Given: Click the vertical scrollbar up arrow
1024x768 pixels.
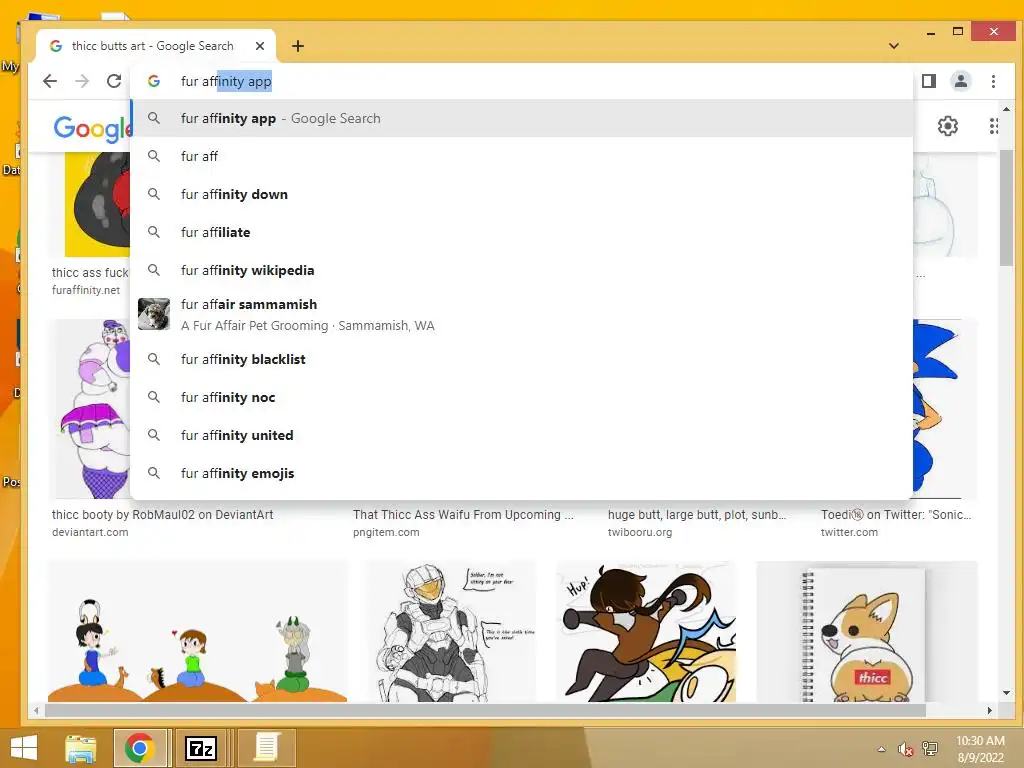Looking at the screenshot, I should pyautogui.click(x=1006, y=110).
